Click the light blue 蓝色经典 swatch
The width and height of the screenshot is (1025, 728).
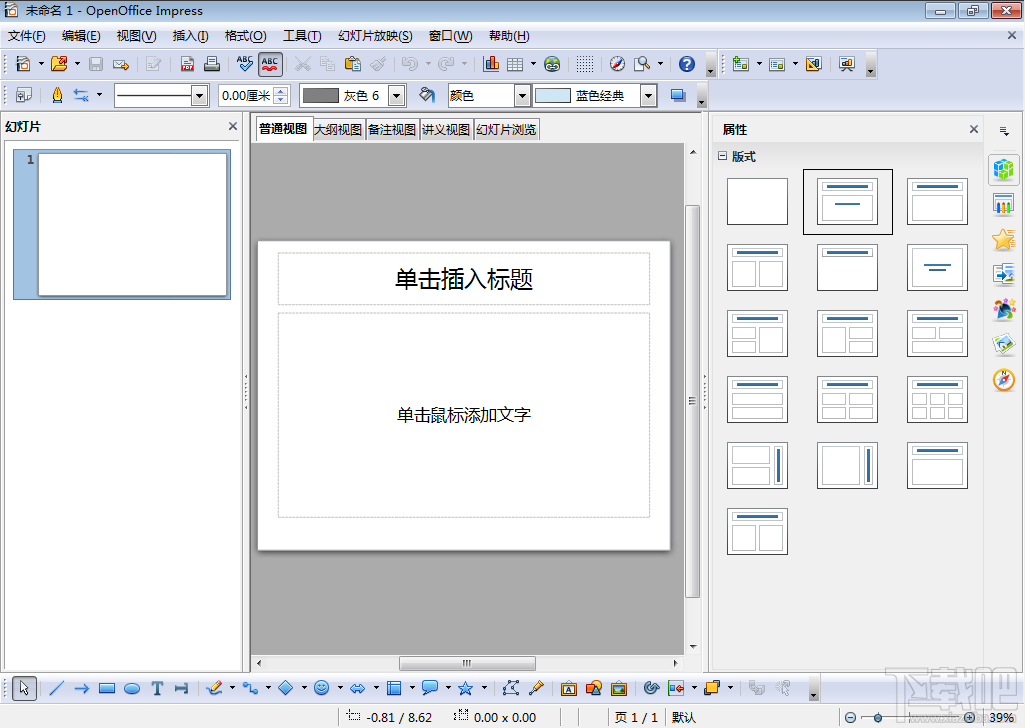point(552,95)
